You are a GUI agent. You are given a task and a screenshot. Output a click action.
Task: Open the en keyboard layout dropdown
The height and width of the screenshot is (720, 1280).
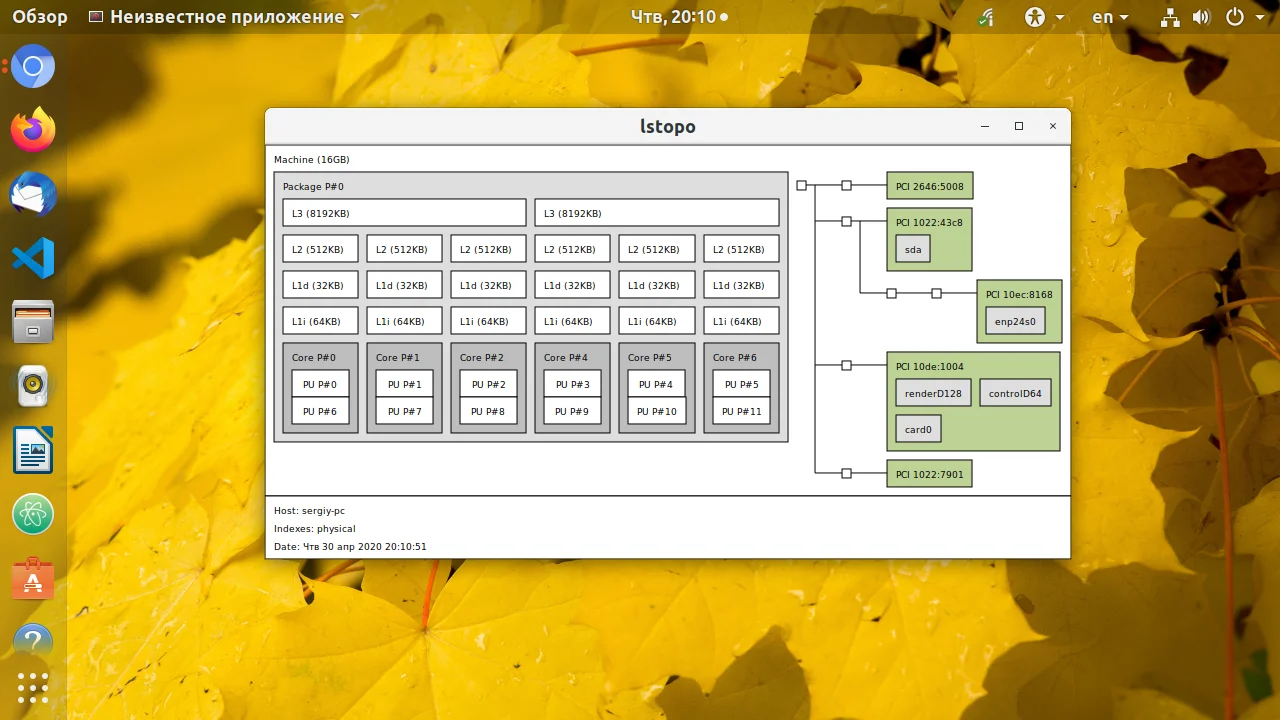(x=1110, y=17)
